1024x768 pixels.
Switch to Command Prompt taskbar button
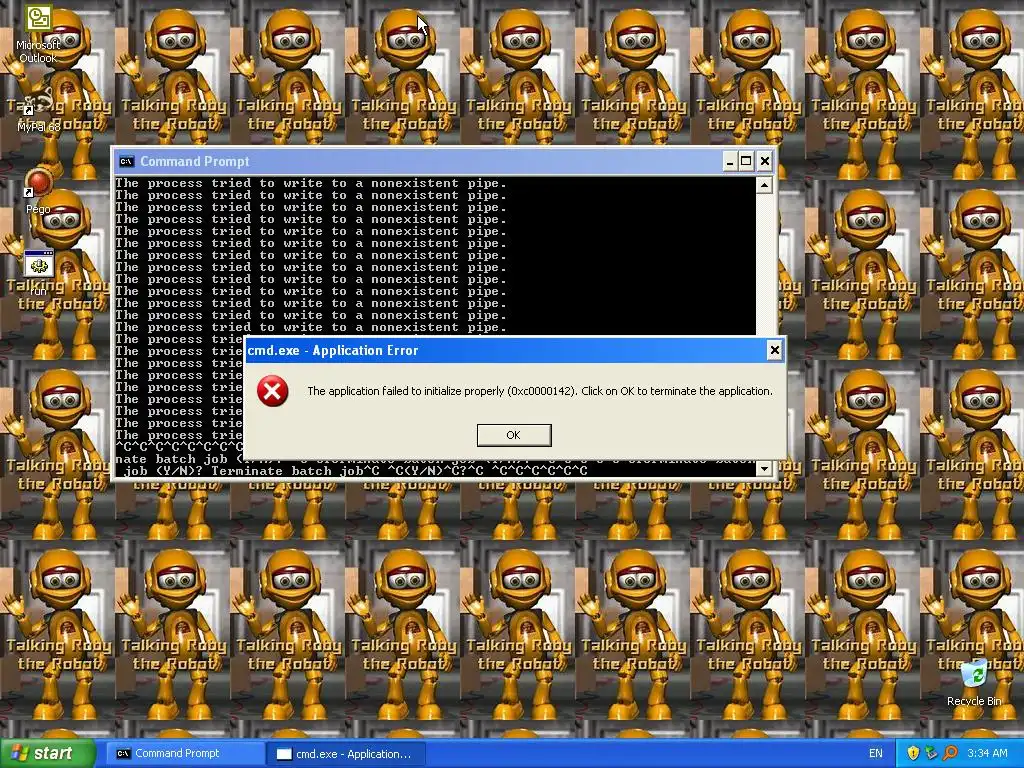(x=185, y=753)
